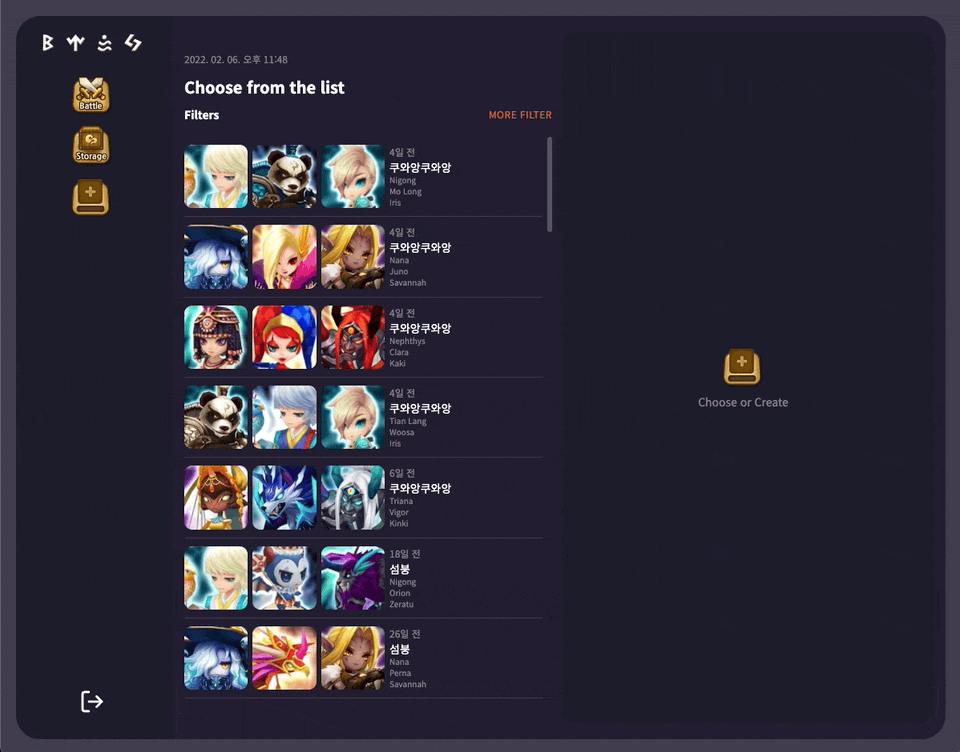This screenshot has height=752, width=960.
Task: Click the B rune logo icon
Action: click(47, 42)
